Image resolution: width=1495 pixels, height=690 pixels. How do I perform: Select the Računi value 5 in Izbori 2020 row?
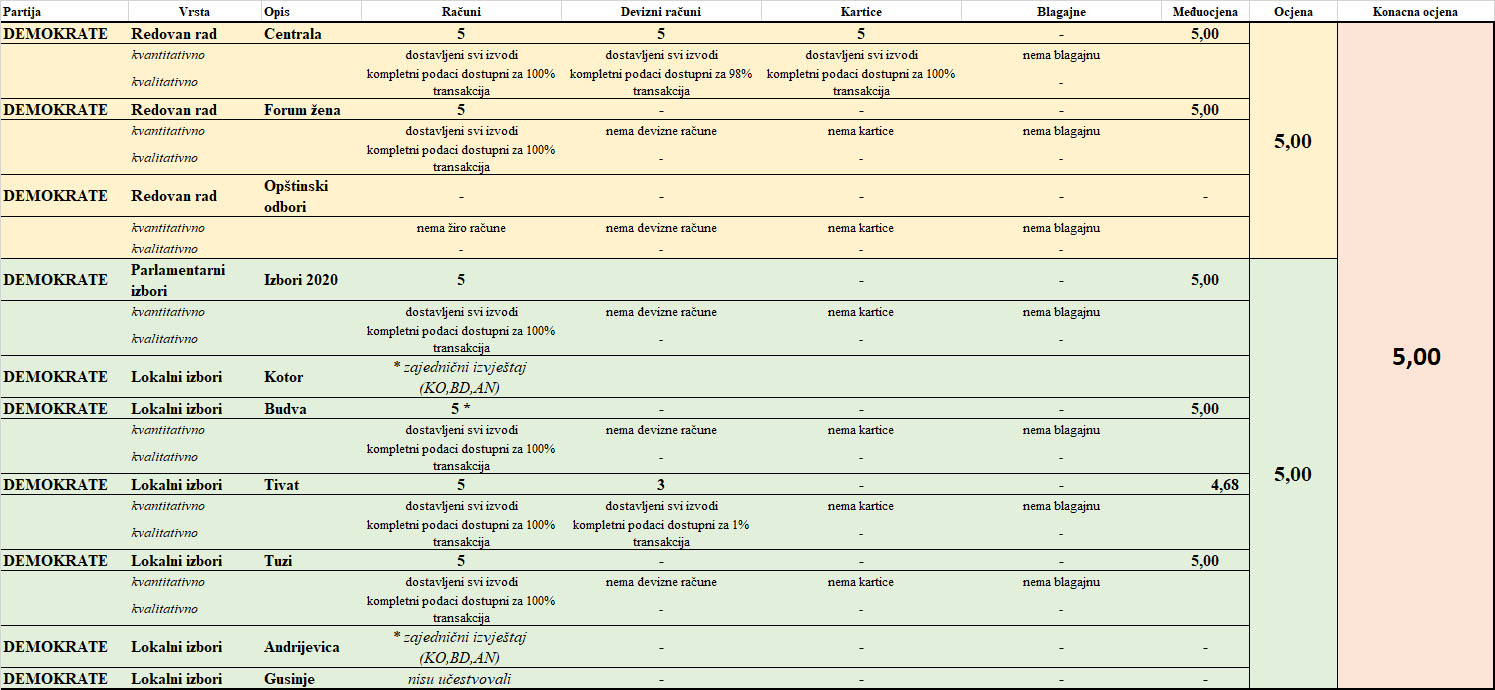[x=461, y=280]
